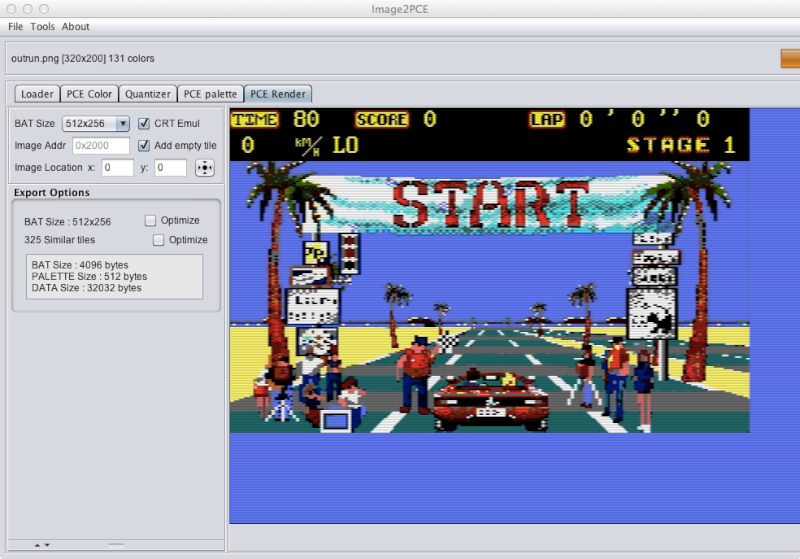Open the BAT Size dropdown
The image size is (800, 559).
pyautogui.click(x=95, y=123)
